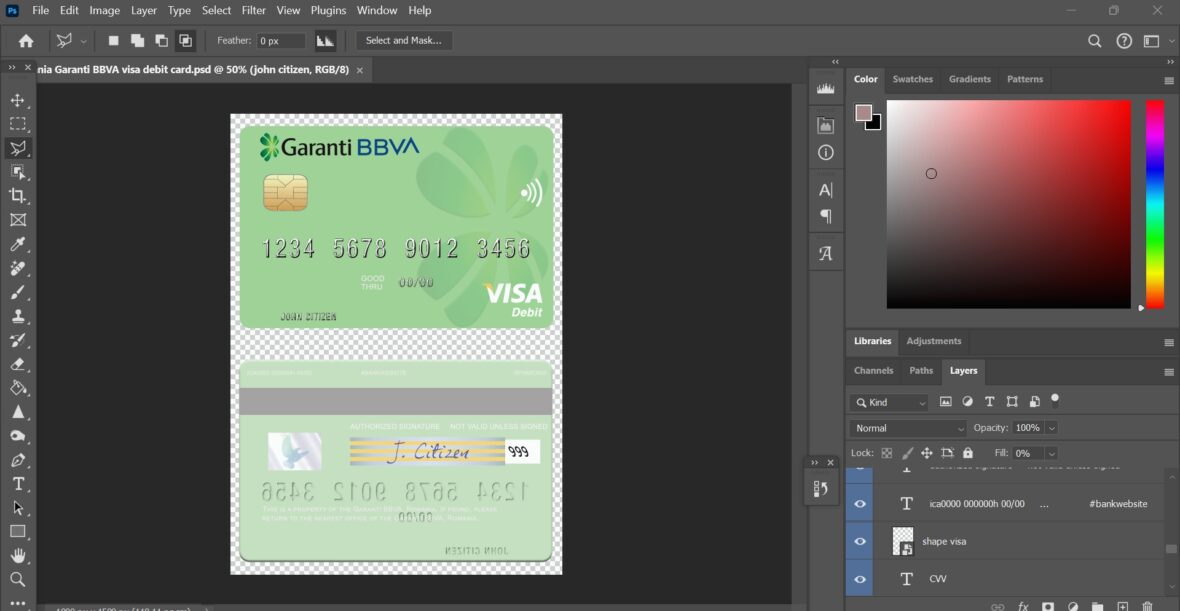Viewport: 1180px width, 611px height.
Task: Select the Frame tool
Action: click(x=18, y=220)
